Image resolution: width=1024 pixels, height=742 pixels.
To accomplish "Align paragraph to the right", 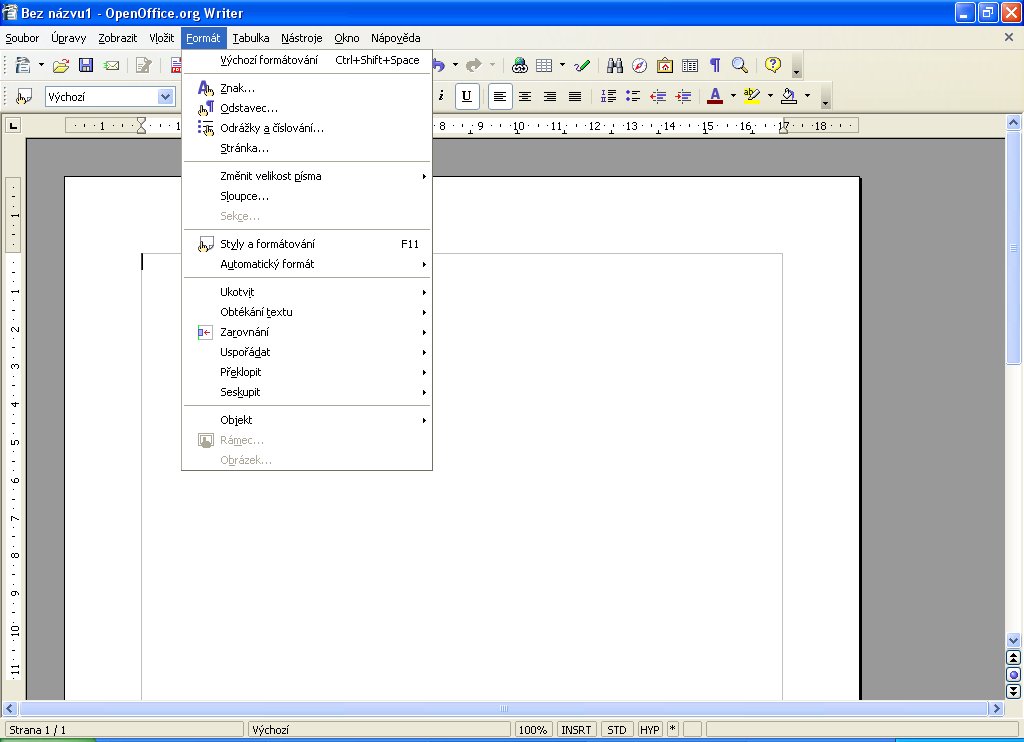I will 550,97.
